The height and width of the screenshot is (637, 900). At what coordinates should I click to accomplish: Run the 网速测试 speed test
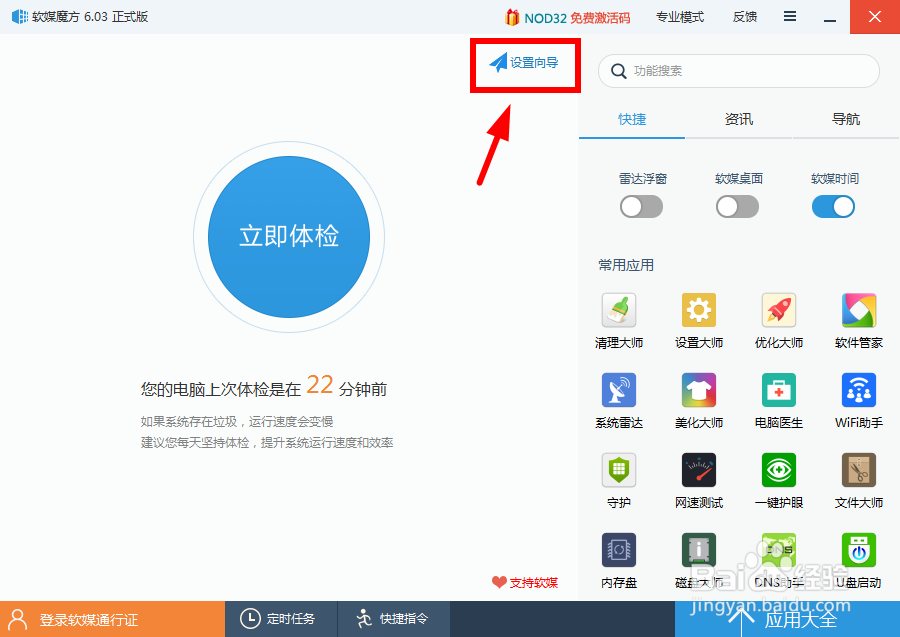[x=698, y=480]
